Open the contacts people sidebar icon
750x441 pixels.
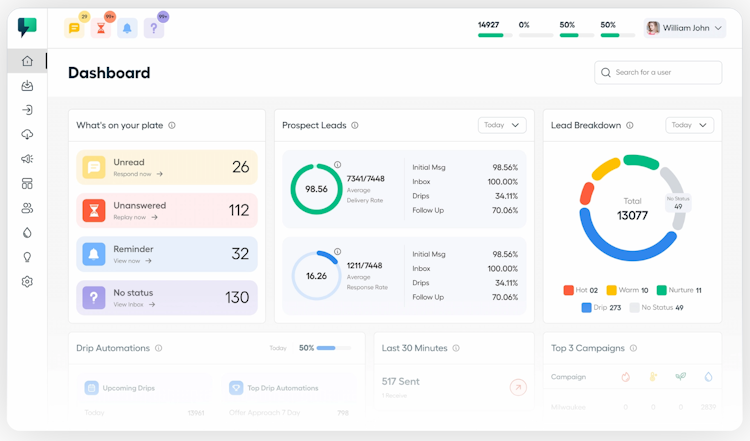point(27,208)
